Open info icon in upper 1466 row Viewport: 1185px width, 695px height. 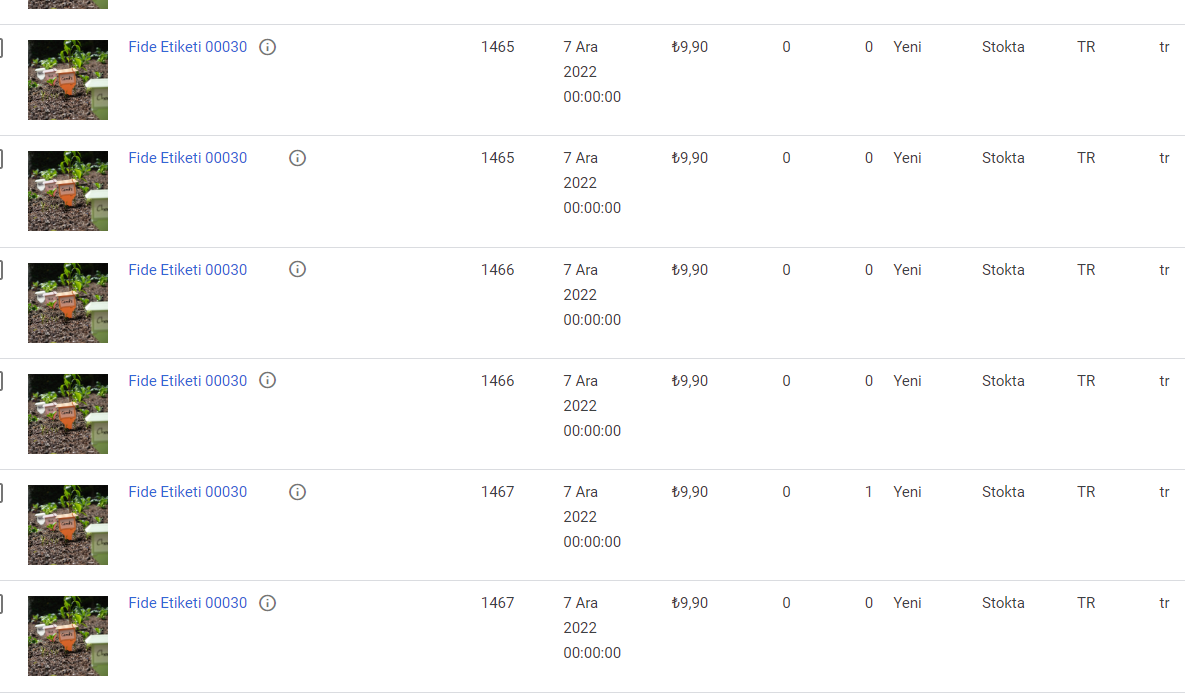coord(298,270)
